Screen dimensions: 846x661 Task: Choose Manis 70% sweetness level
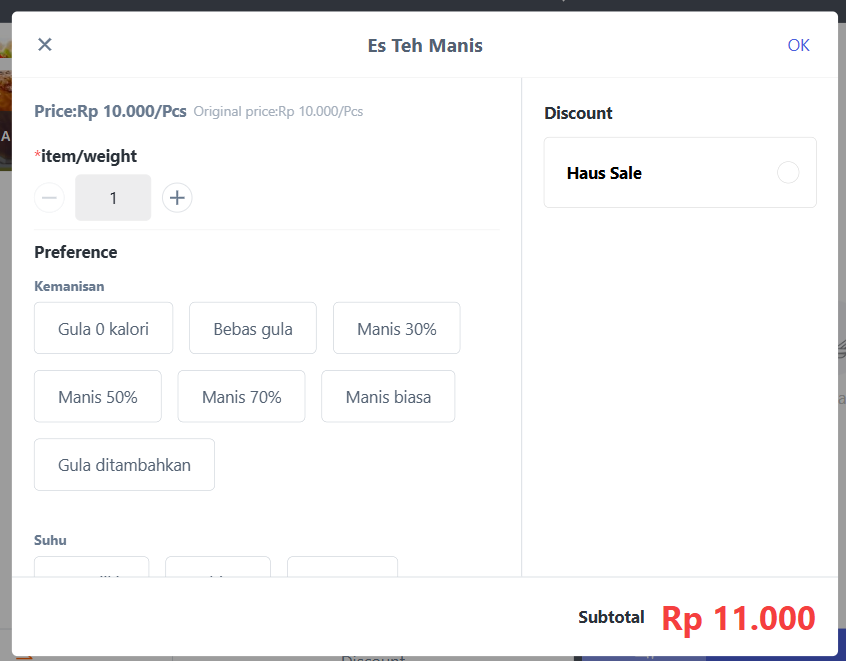tap(241, 396)
